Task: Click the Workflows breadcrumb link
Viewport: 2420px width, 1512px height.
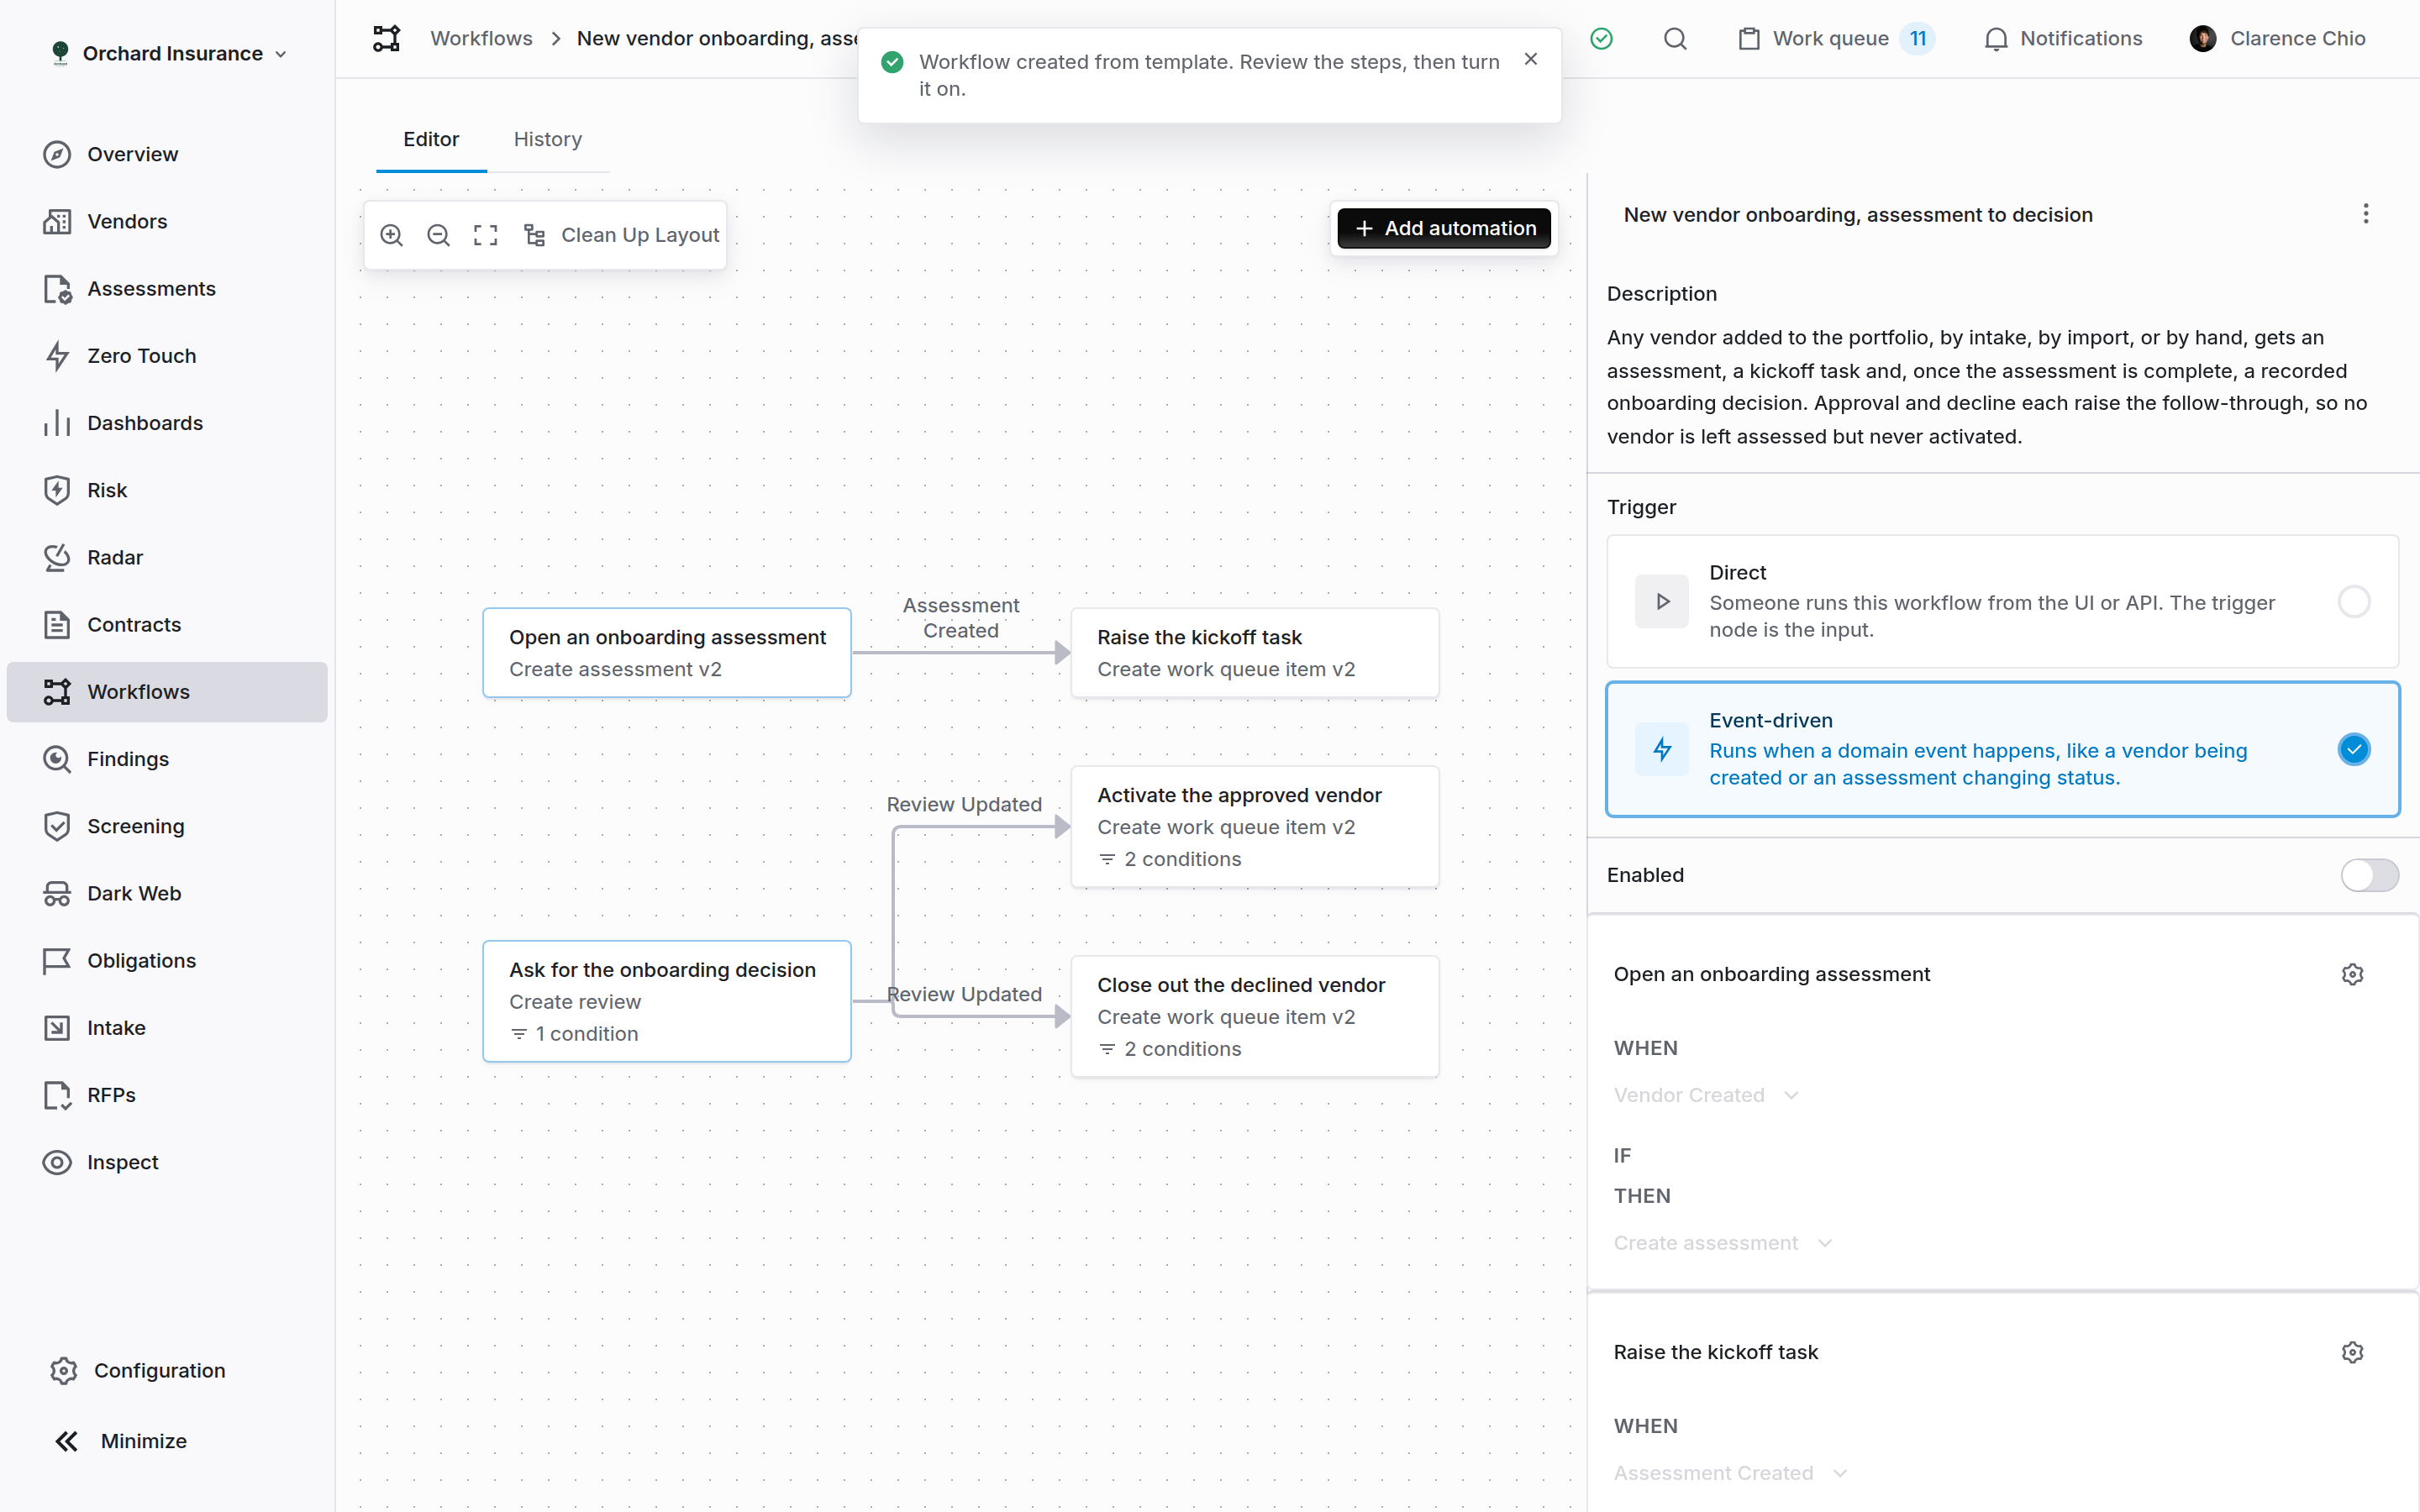Action: pyautogui.click(x=481, y=39)
